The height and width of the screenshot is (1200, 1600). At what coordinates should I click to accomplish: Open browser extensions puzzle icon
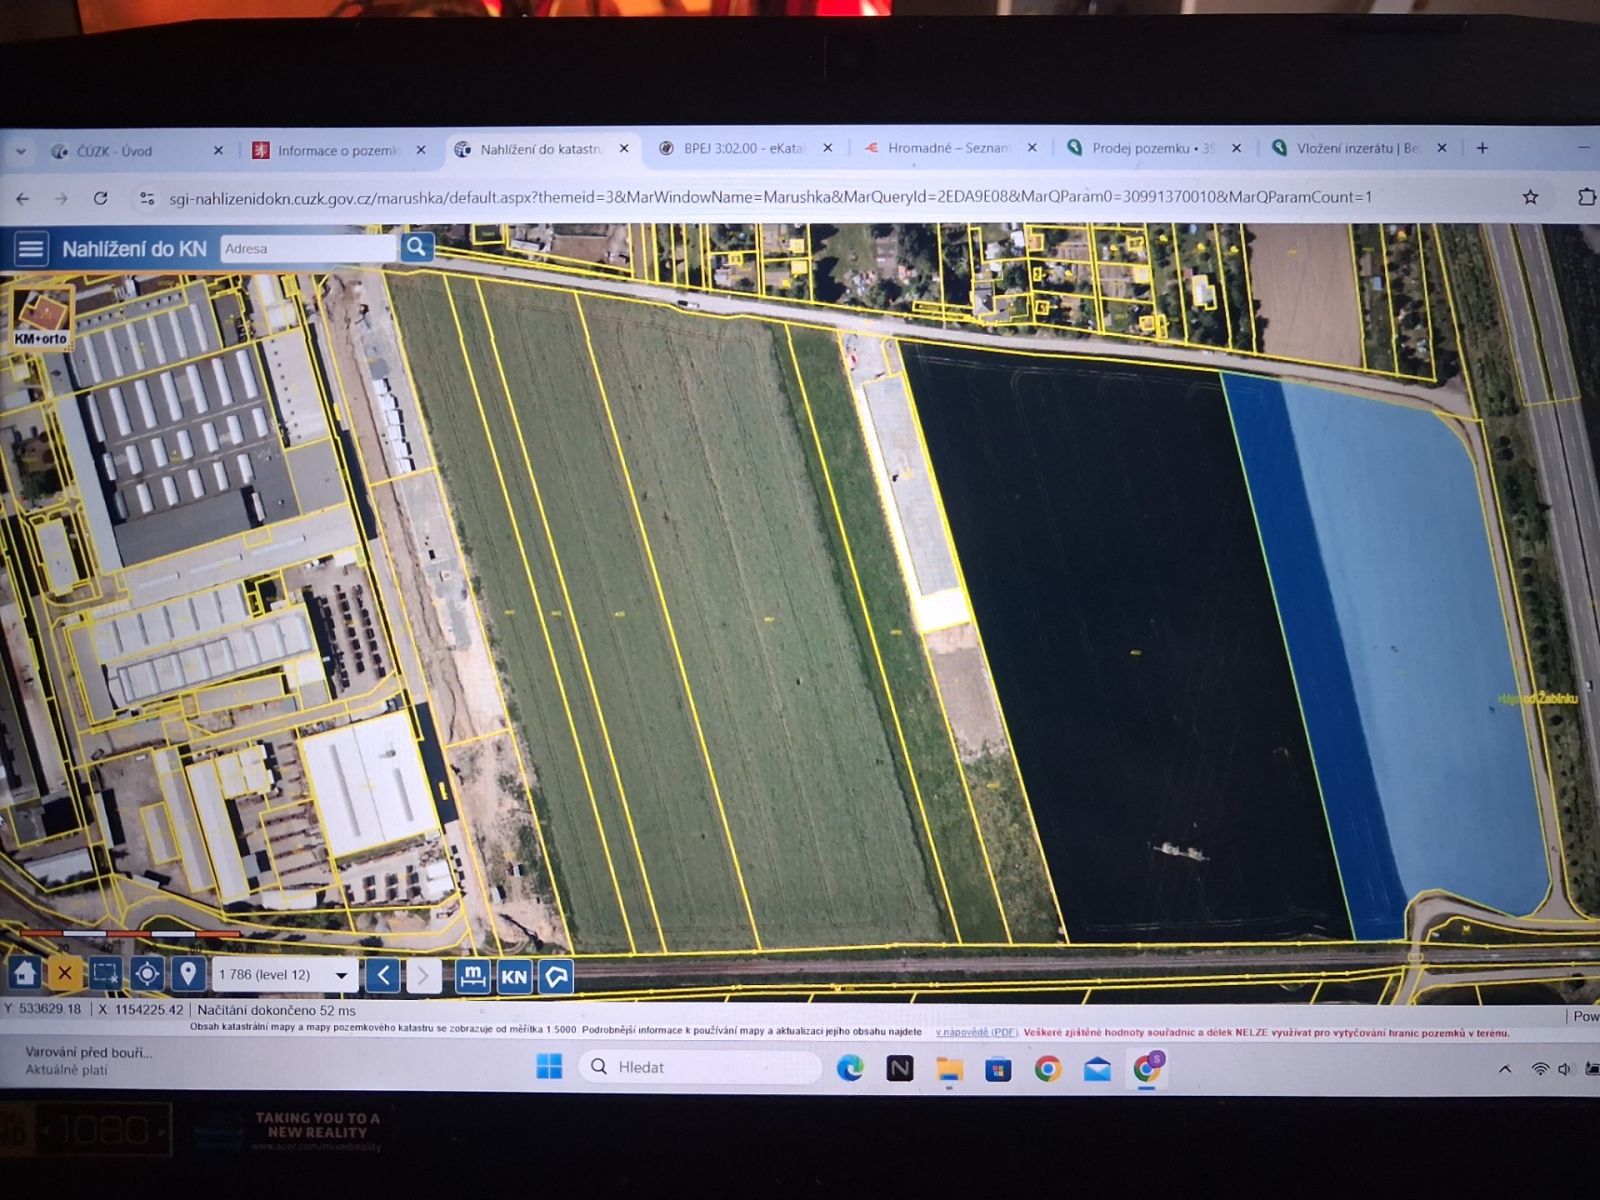tap(1586, 197)
